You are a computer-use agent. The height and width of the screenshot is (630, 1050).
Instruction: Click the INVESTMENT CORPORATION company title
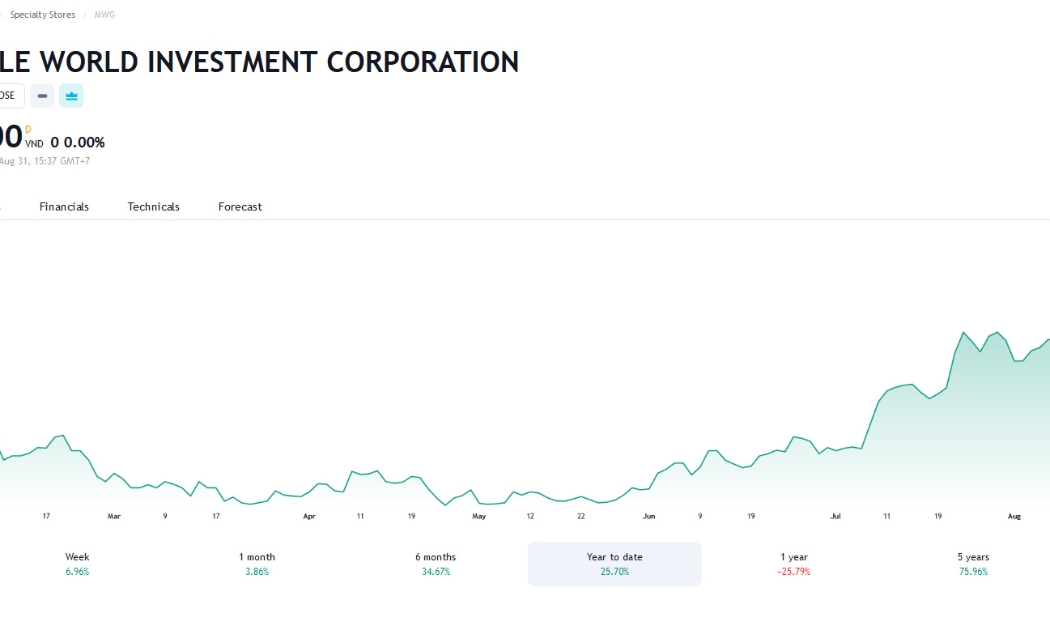click(x=333, y=62)
